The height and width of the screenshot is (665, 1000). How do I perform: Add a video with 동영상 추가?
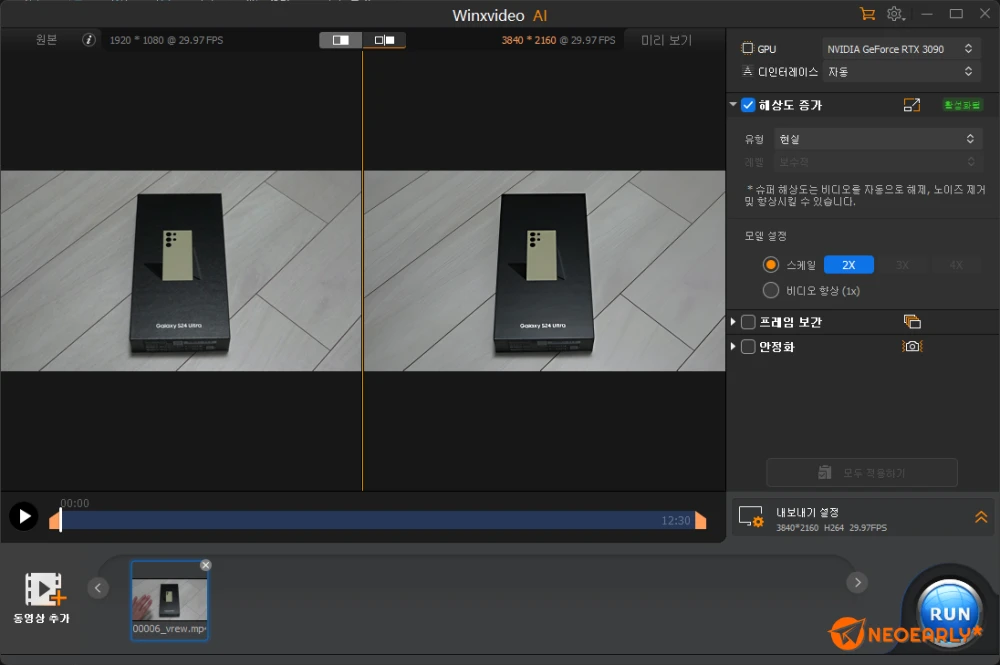[42, 597]
